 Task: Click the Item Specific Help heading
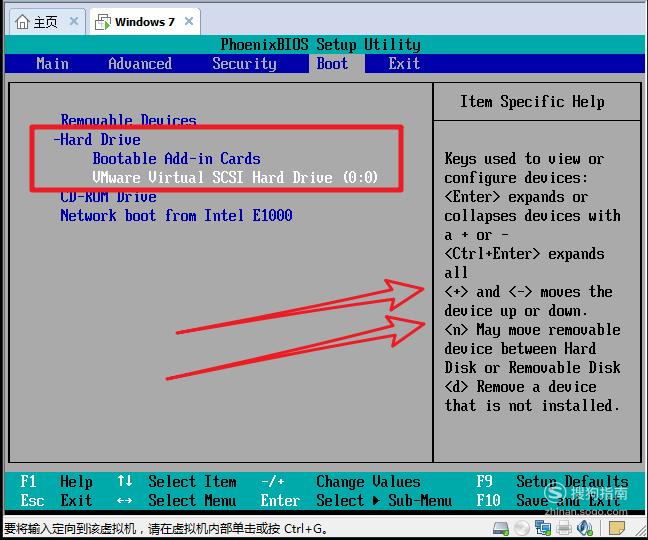click(532, 102)
